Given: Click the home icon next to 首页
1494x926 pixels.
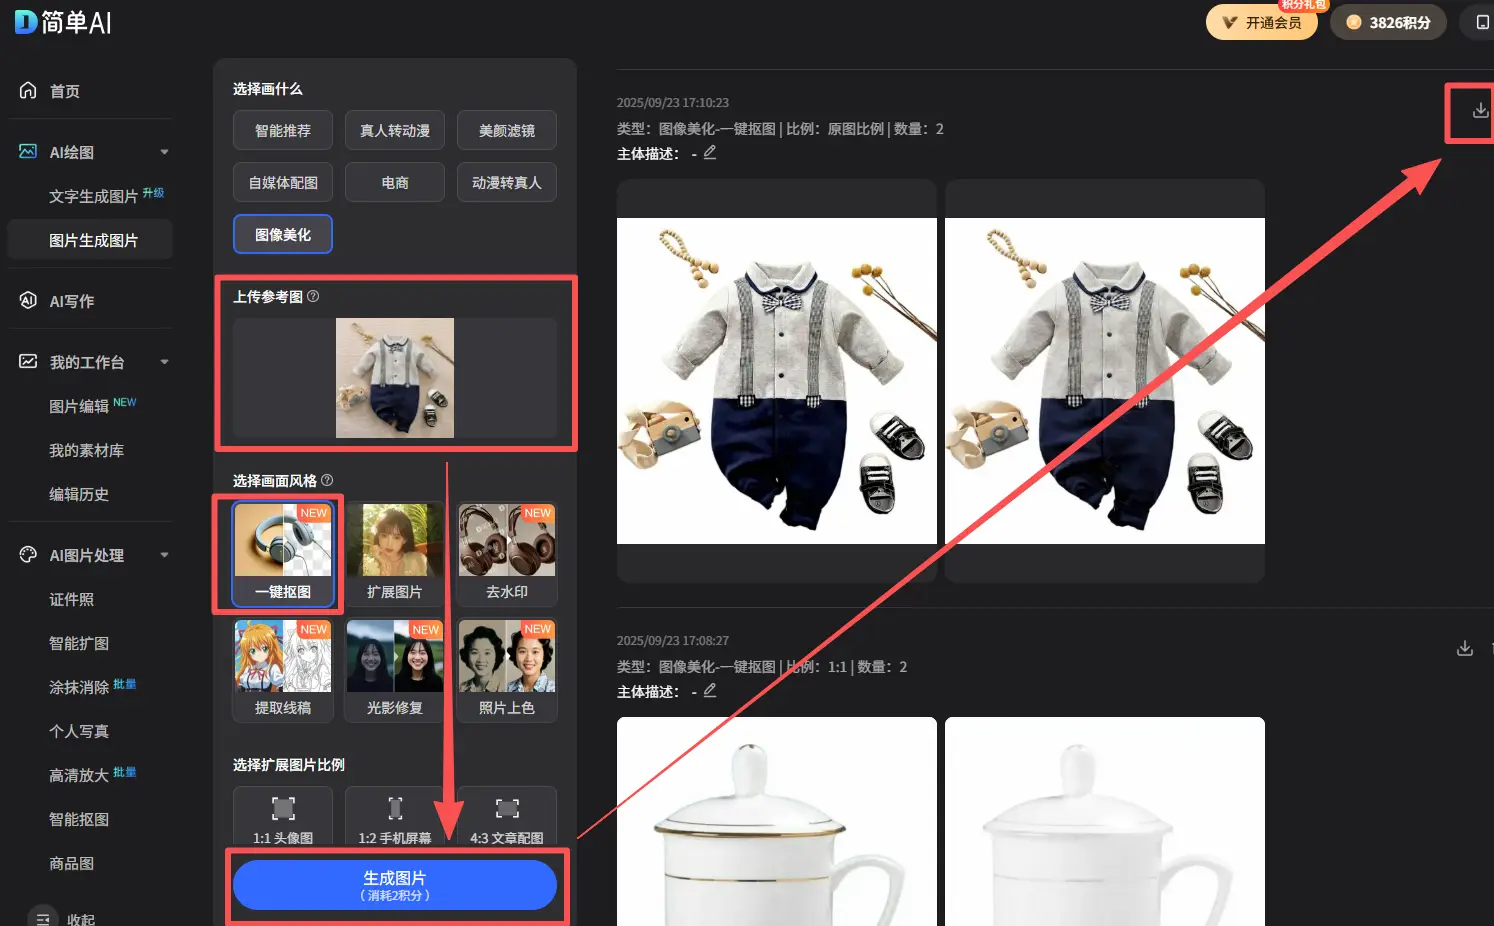Looking at the screenshot, I should pos(28,90).
